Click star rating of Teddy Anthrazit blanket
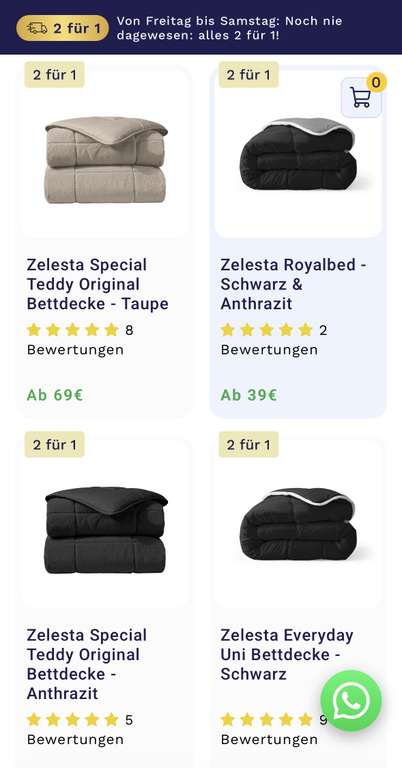The image size is (402, 768). point(72,720)
